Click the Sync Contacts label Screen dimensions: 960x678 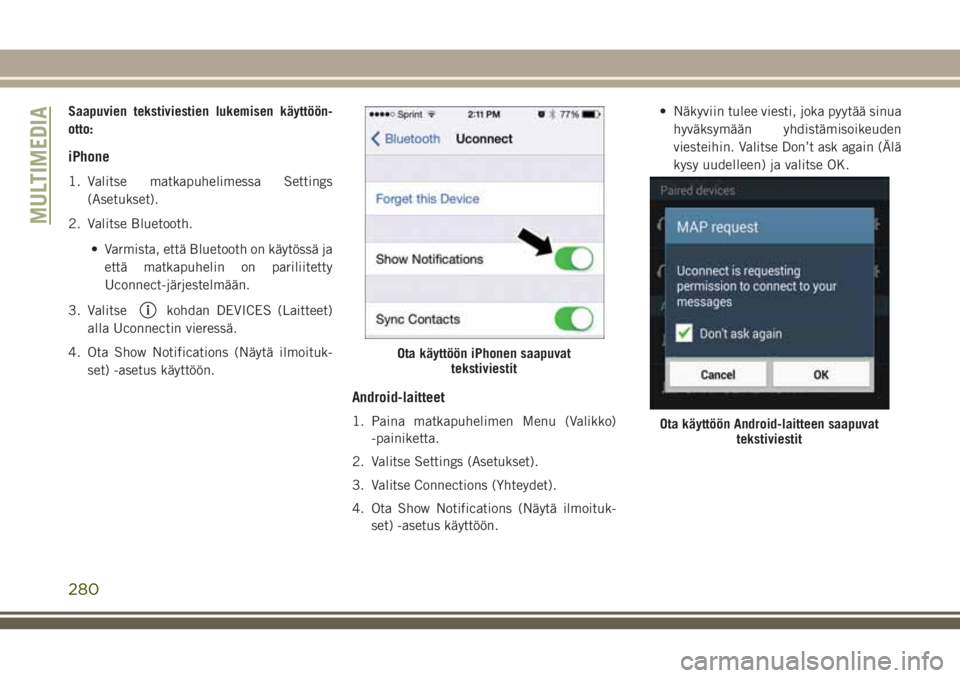coord(418,319)
